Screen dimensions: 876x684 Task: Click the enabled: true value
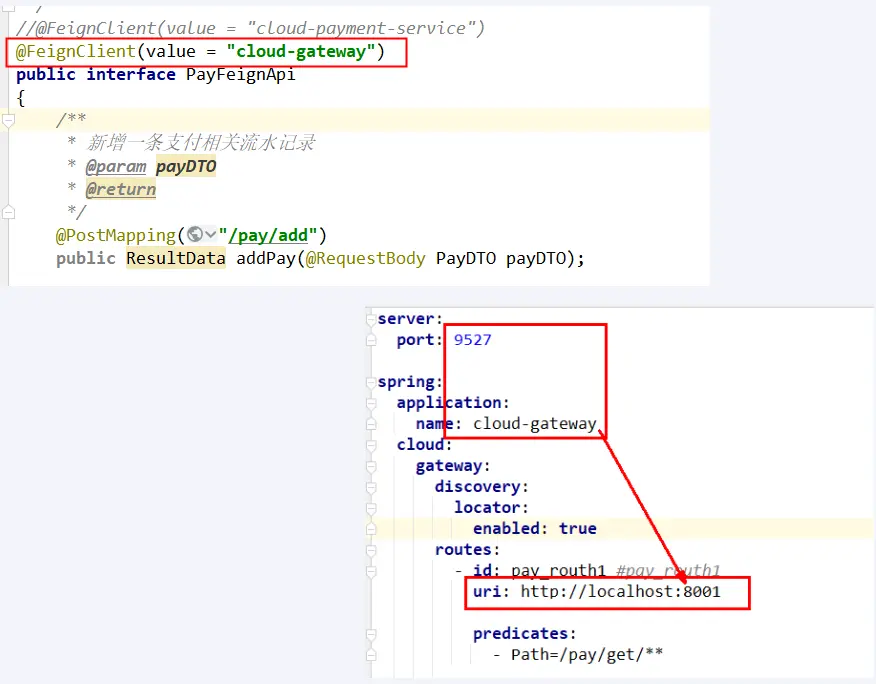tap(577, 528)
